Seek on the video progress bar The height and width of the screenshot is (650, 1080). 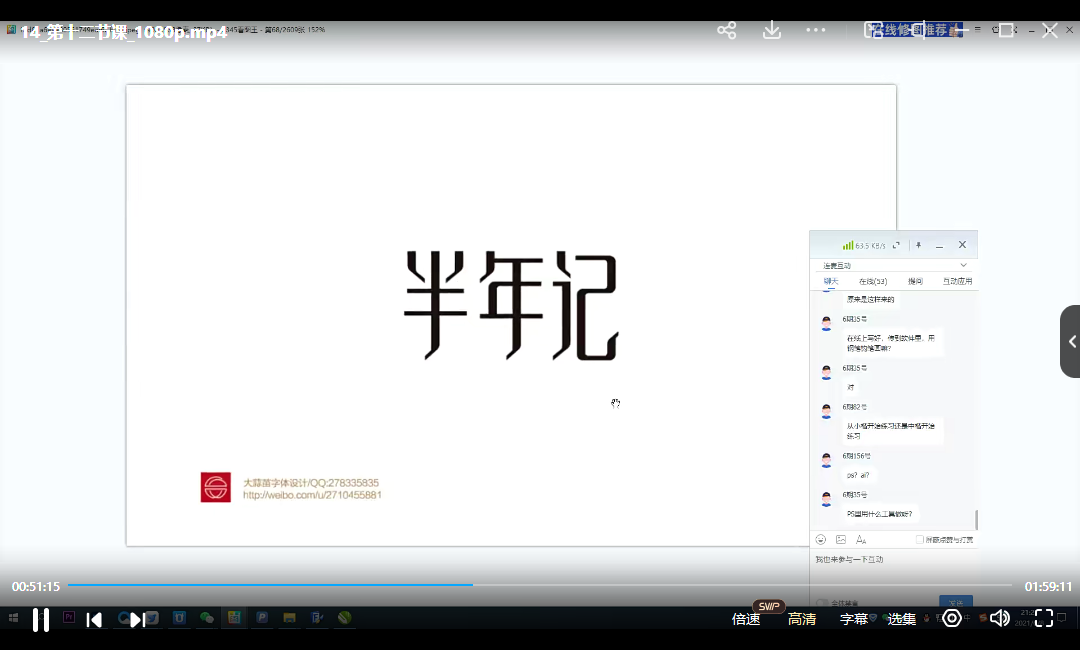539,585
